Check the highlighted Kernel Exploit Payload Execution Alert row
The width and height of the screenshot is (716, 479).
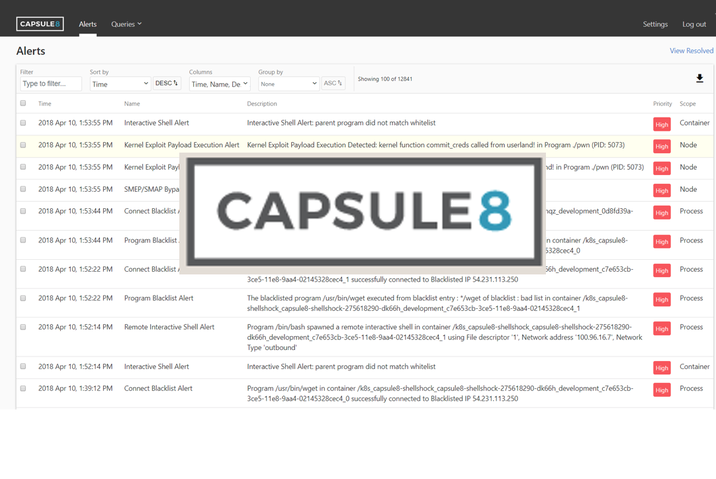23,145
